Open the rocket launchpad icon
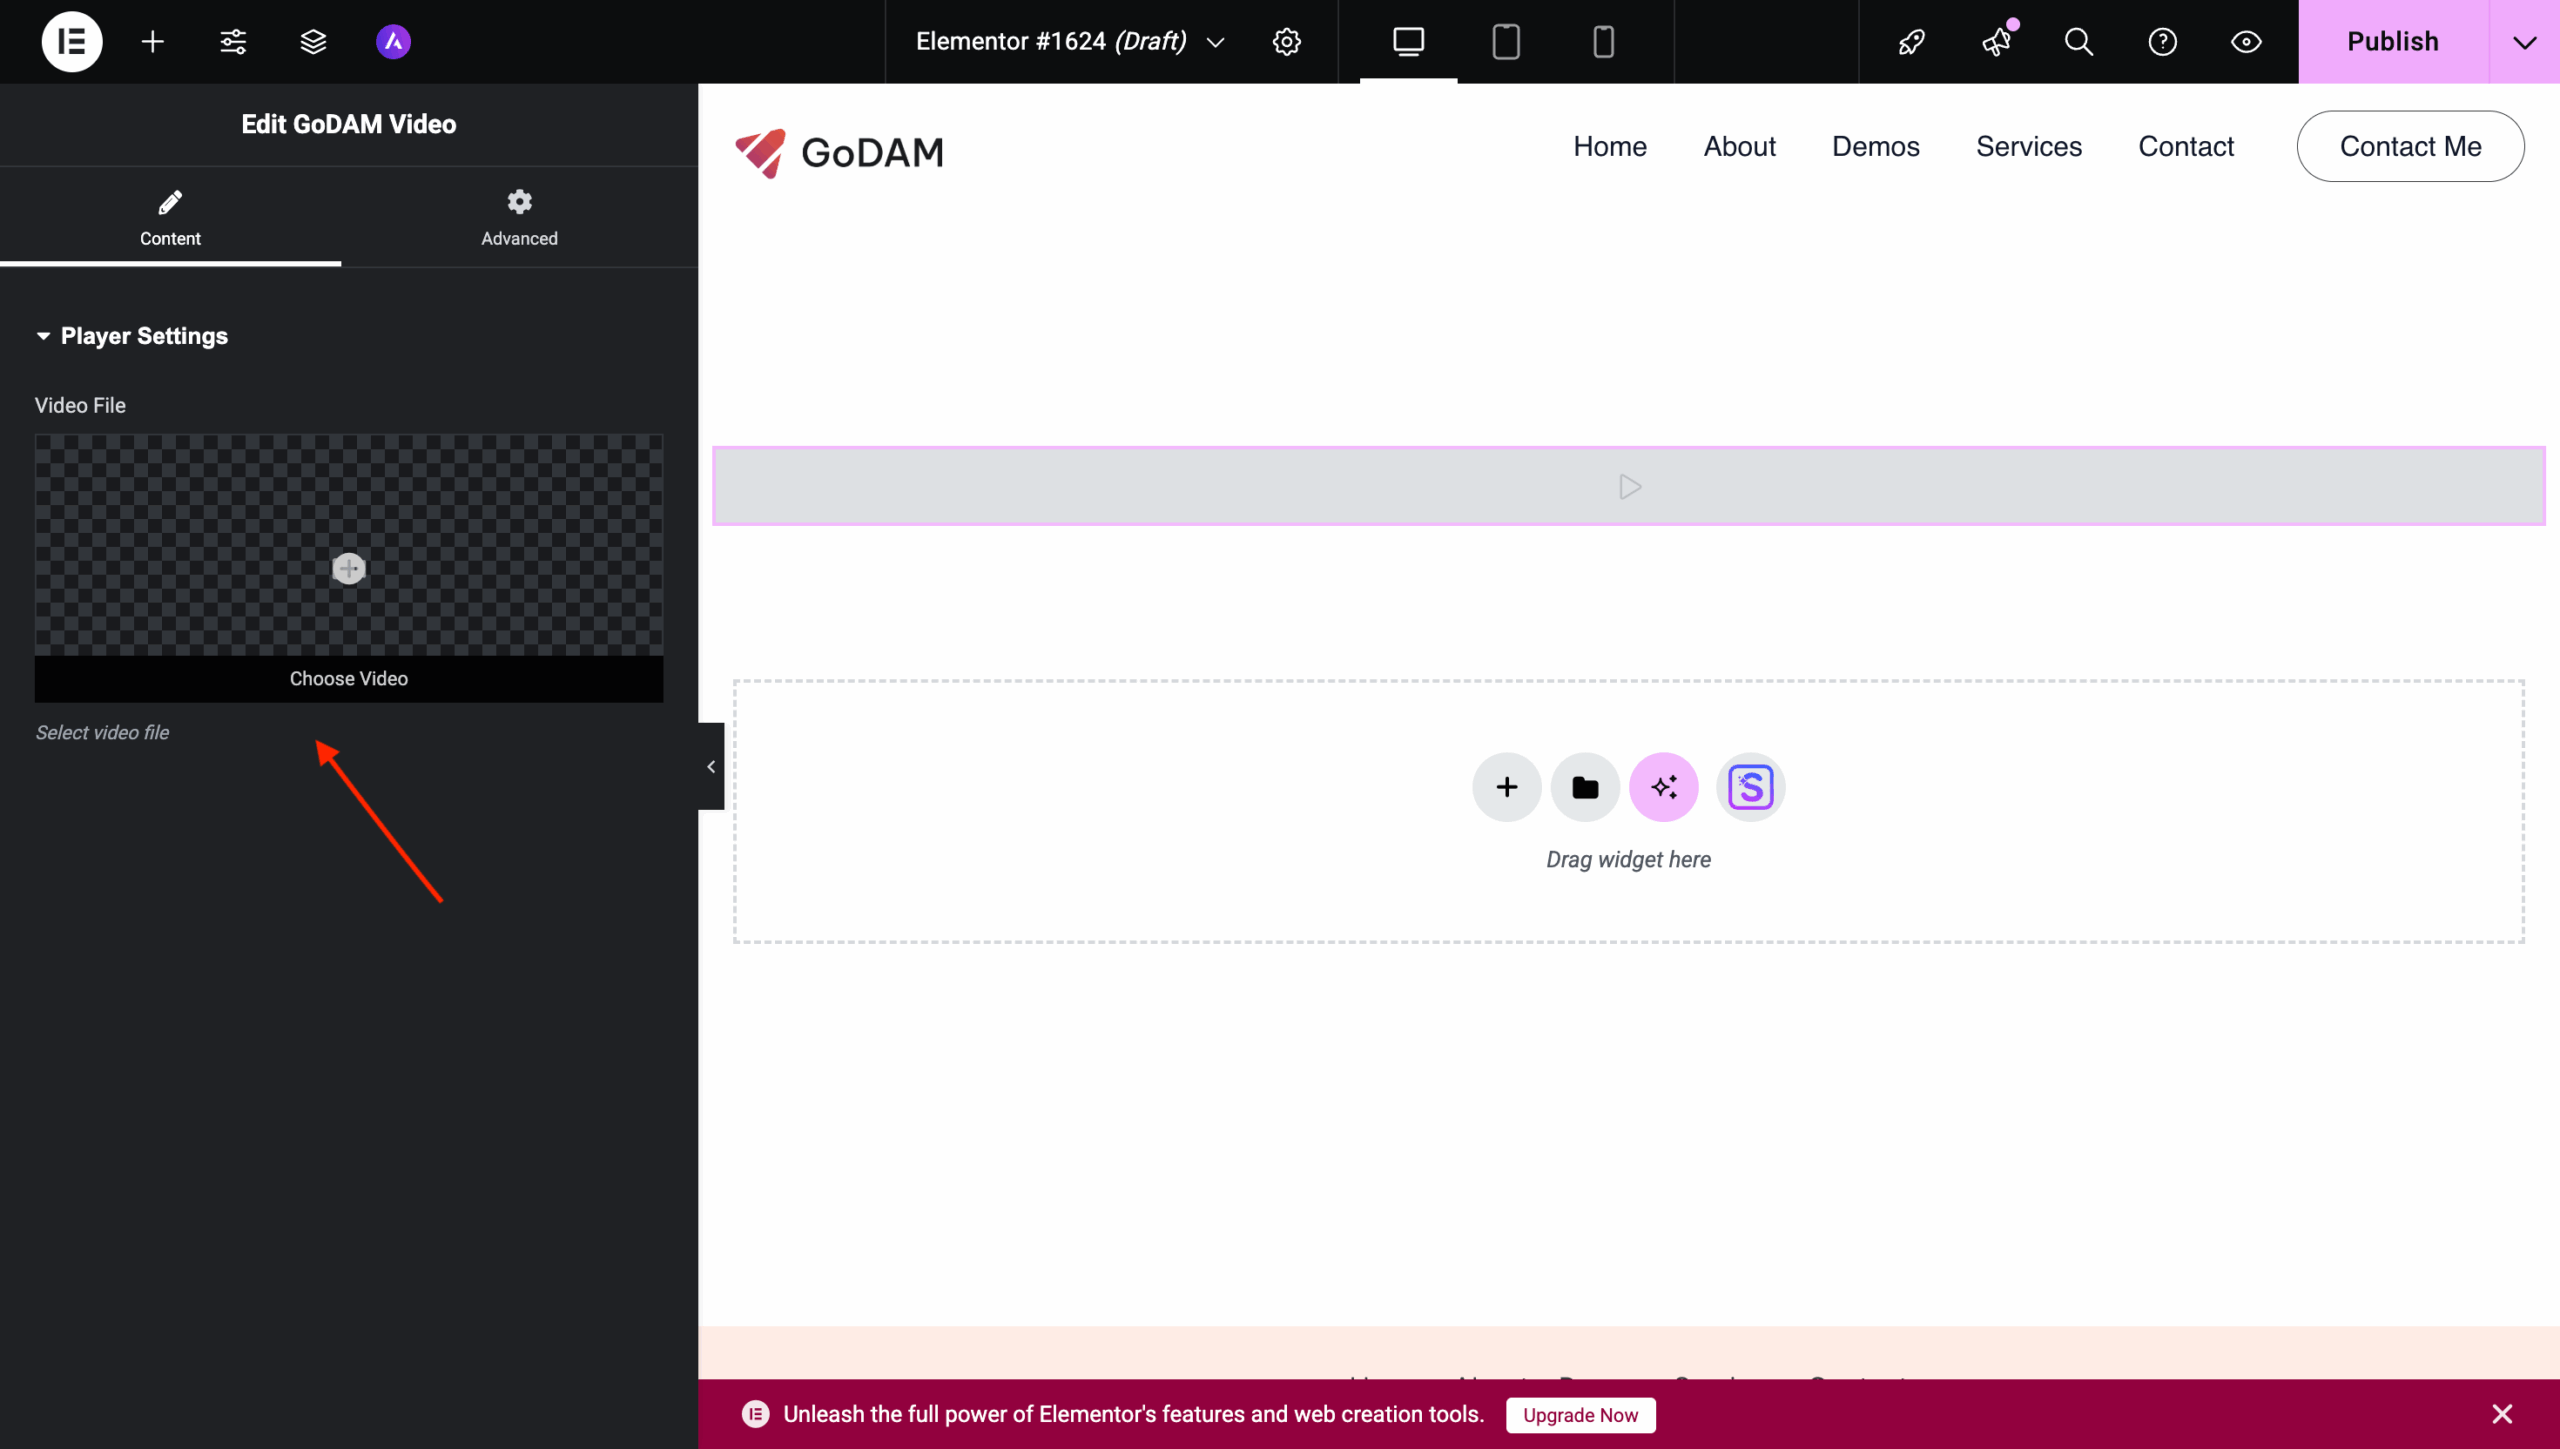Screen dimensions: 2560x1449 coord(1912,42)
